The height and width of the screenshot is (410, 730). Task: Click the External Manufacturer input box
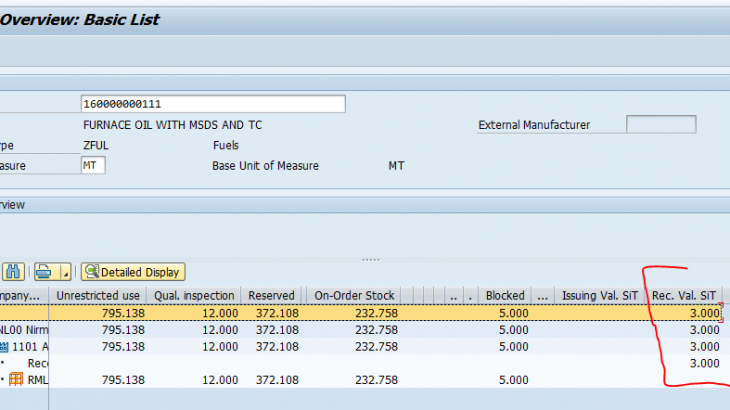point(661,125)
